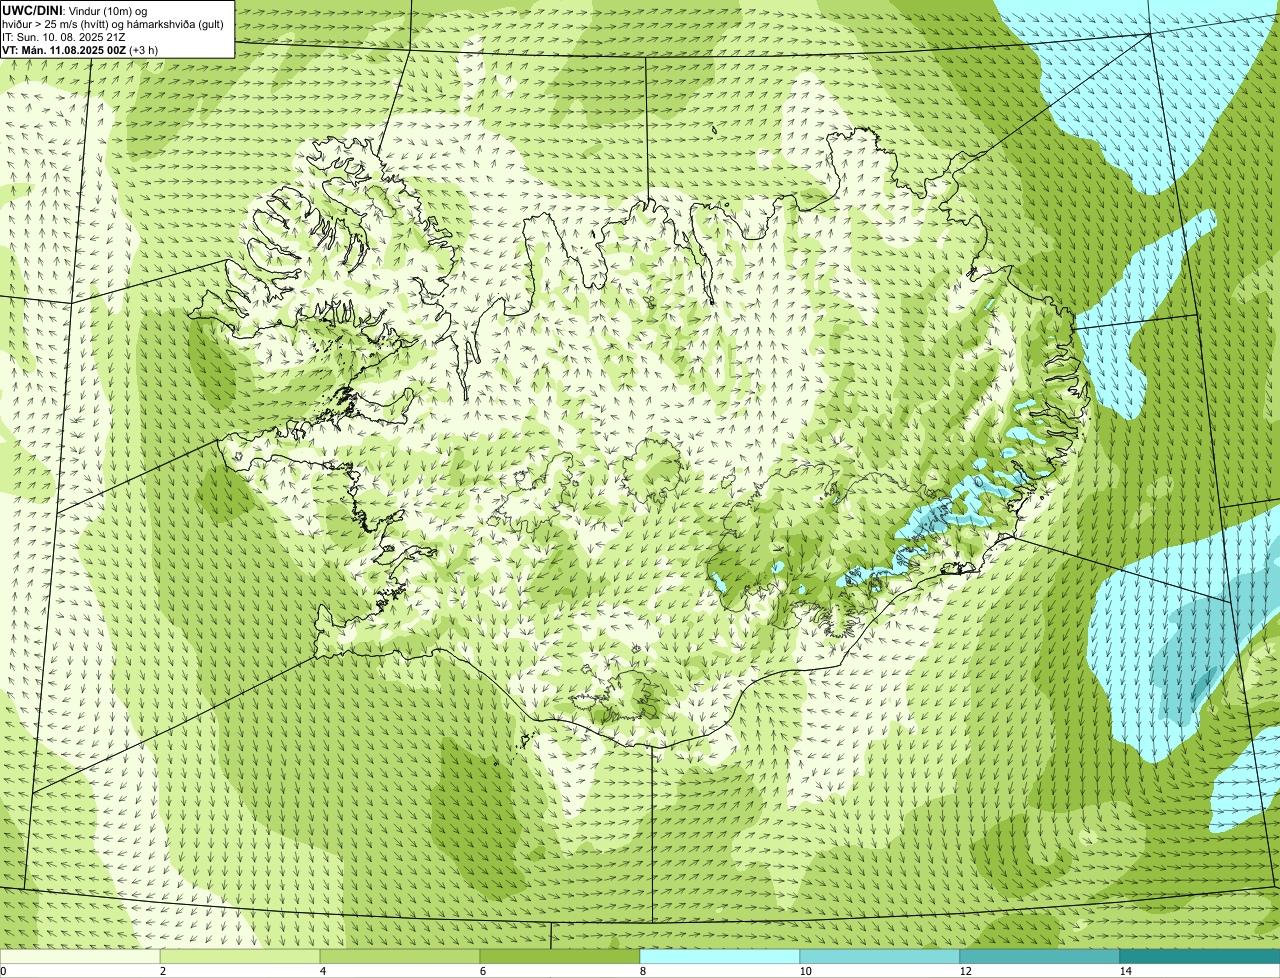Select the above 14 m/s dark teal swatch
The height and width of the screenshot is (978, 1280).
pos(1200,956)
